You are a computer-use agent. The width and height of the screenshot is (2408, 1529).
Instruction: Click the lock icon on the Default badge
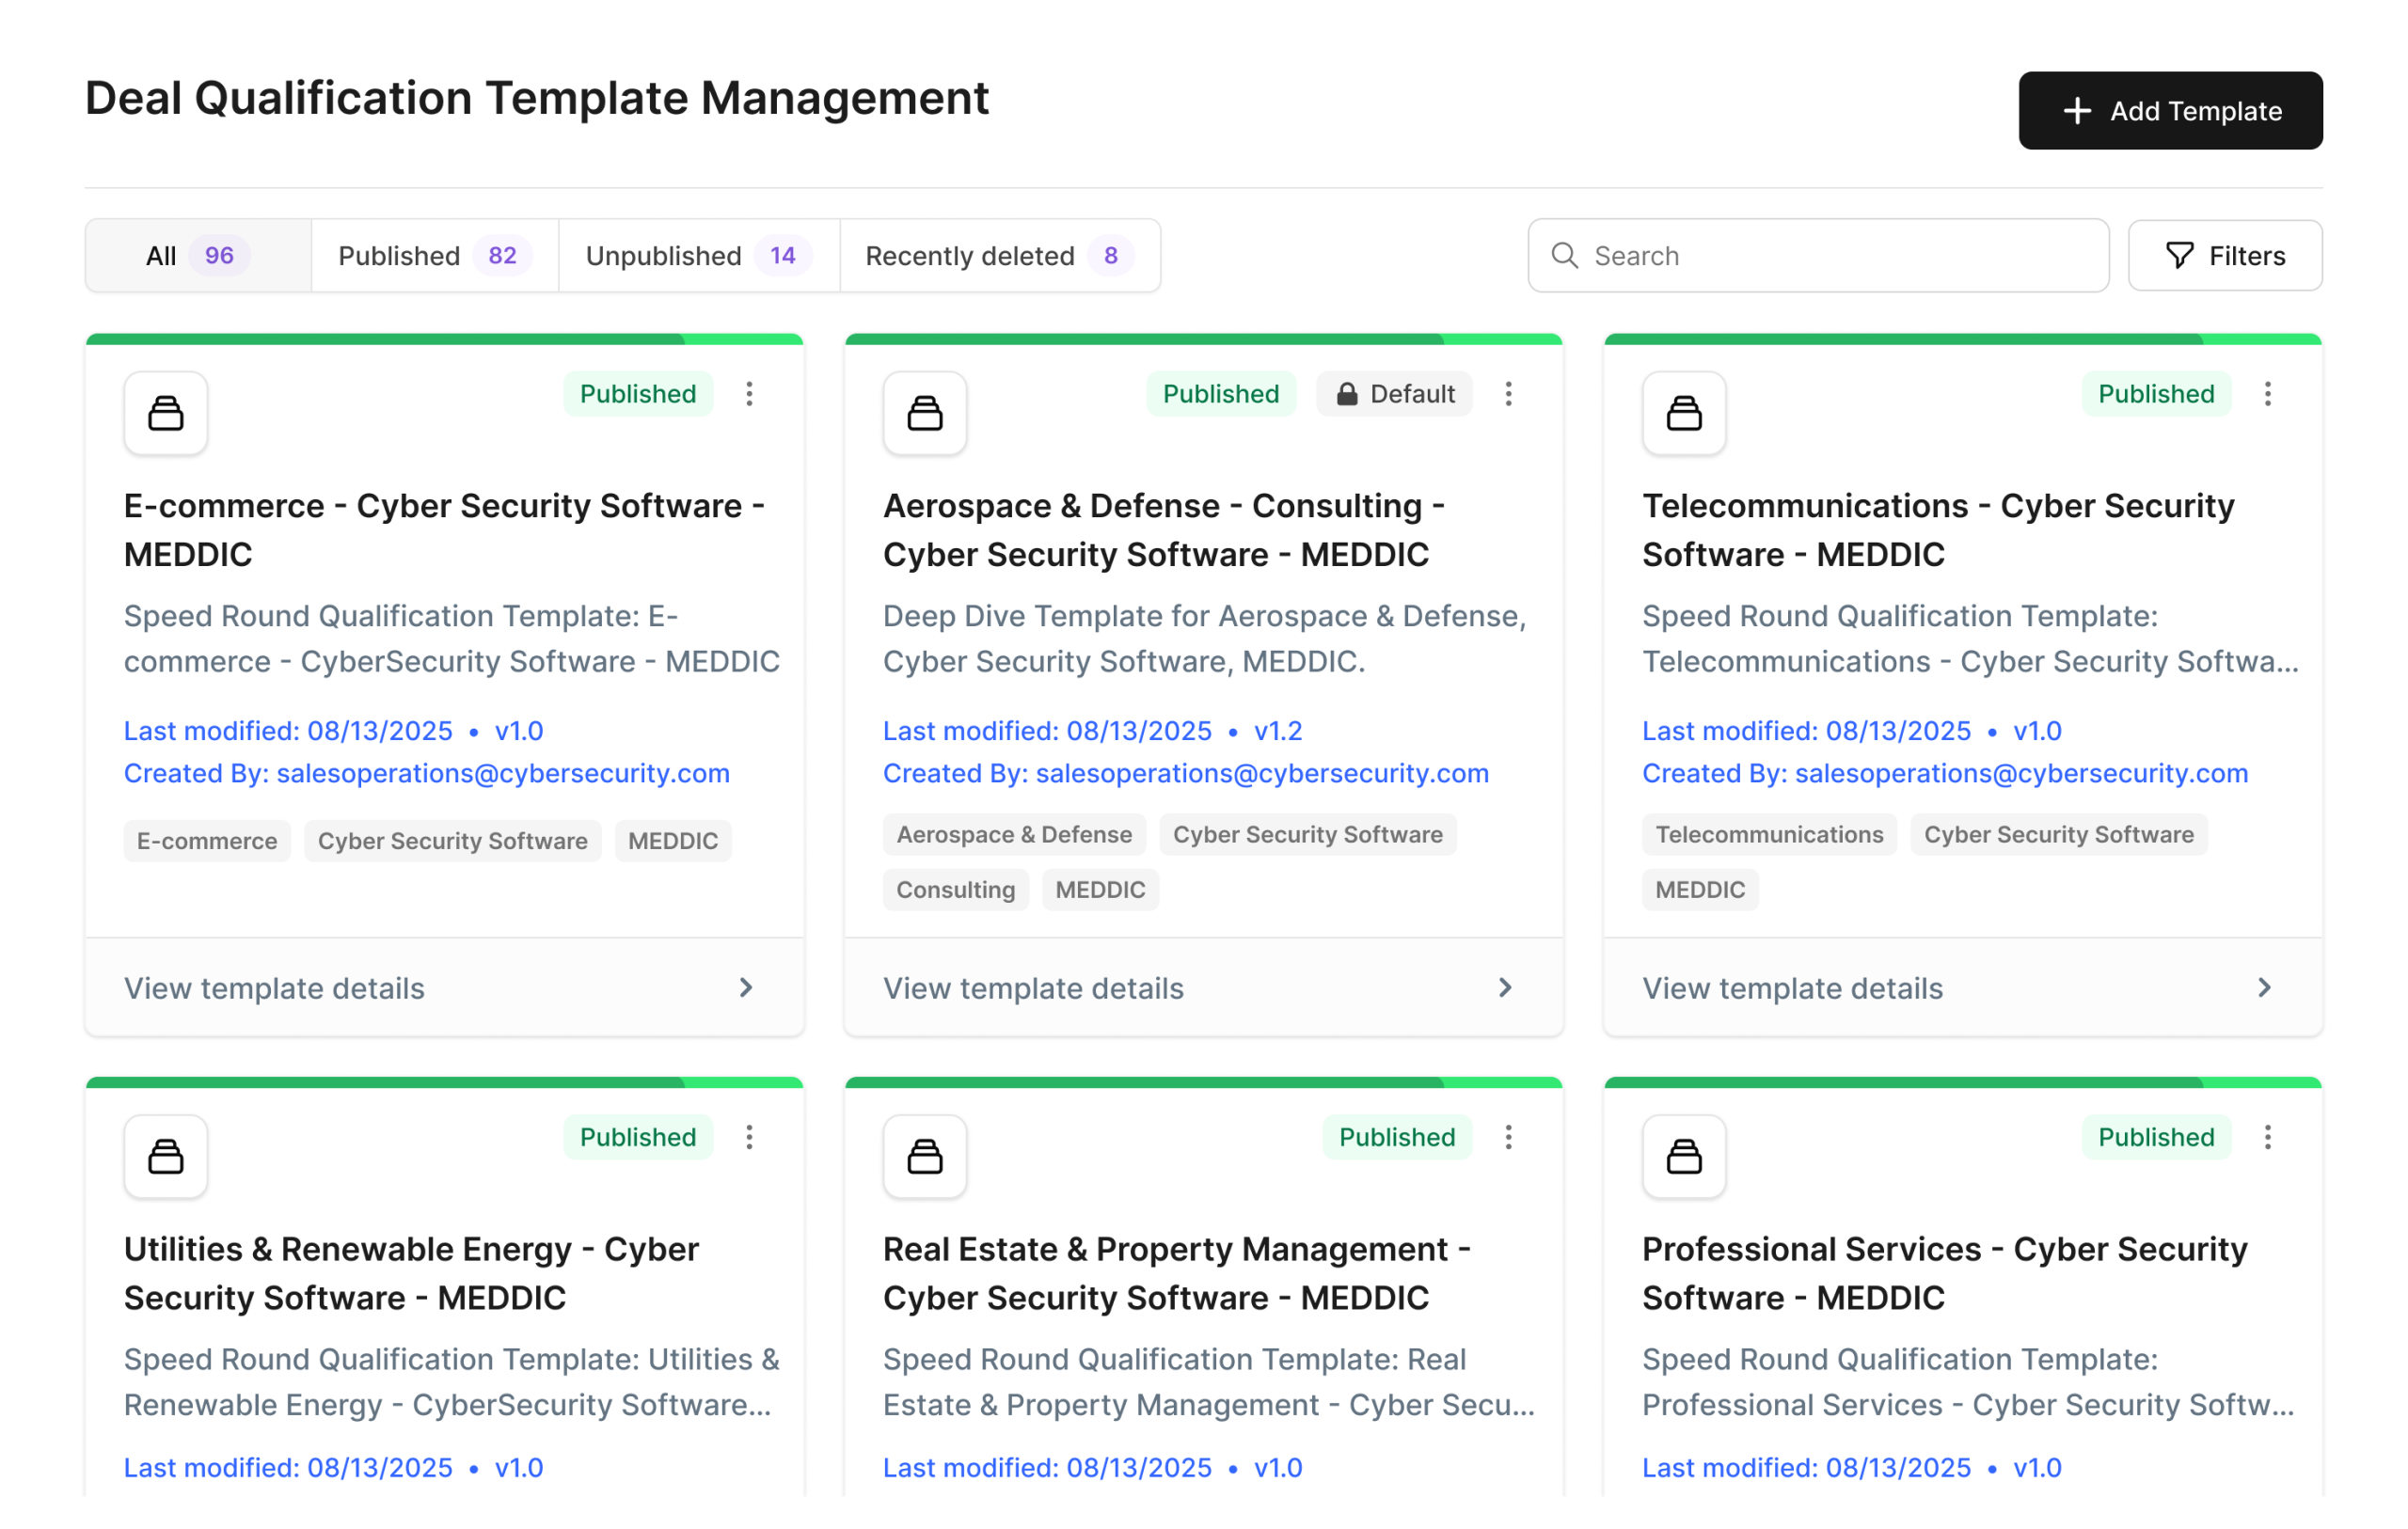[x=1347, y=393]
